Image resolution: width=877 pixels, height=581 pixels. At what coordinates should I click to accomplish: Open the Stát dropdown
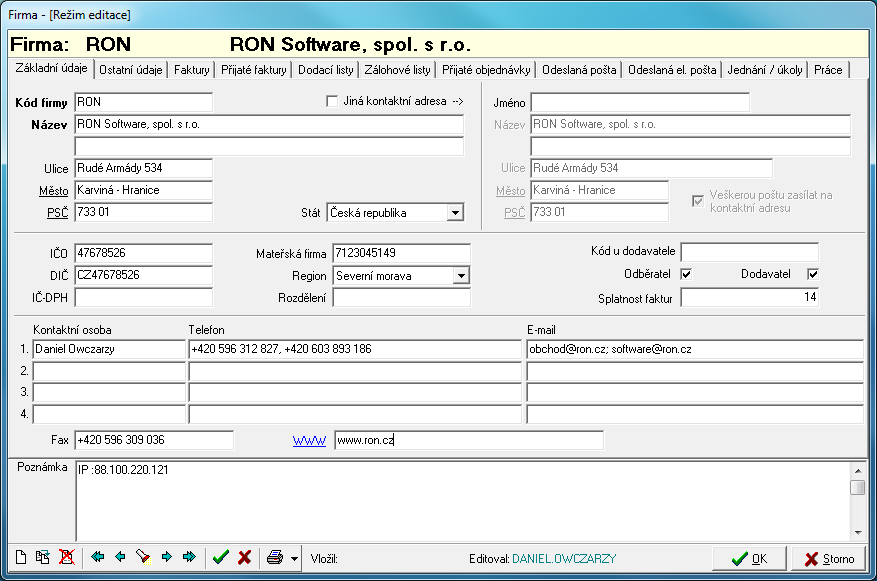pyautogui.click(x=456, y=213)
